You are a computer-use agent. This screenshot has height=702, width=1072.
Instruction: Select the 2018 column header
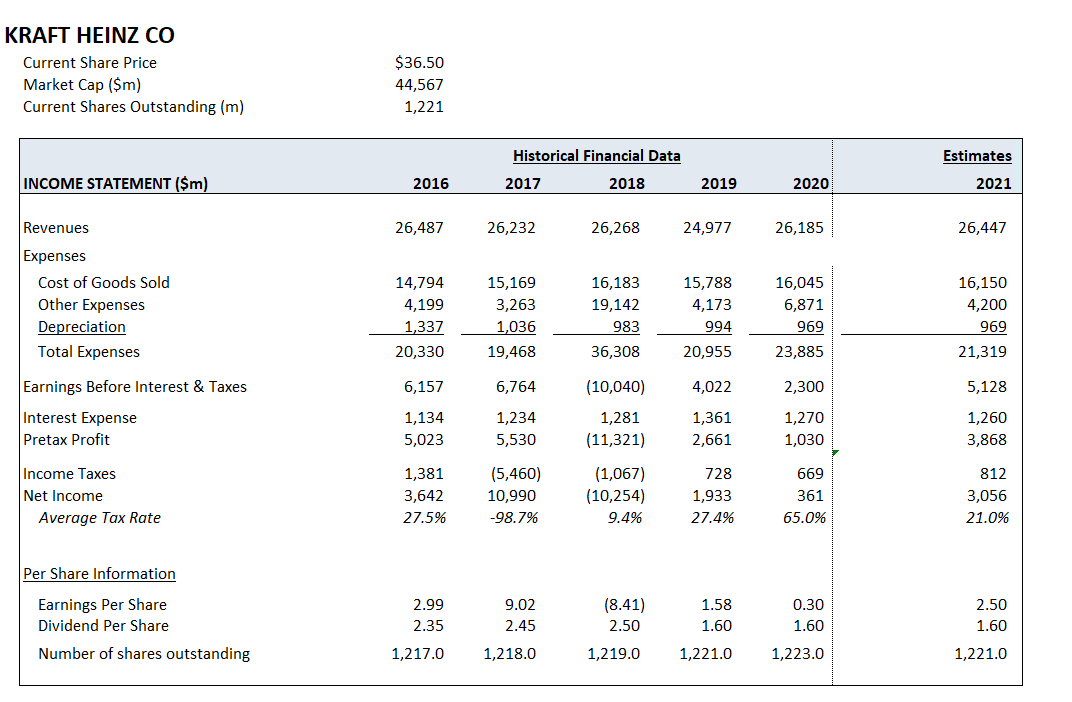coord(627,183)
